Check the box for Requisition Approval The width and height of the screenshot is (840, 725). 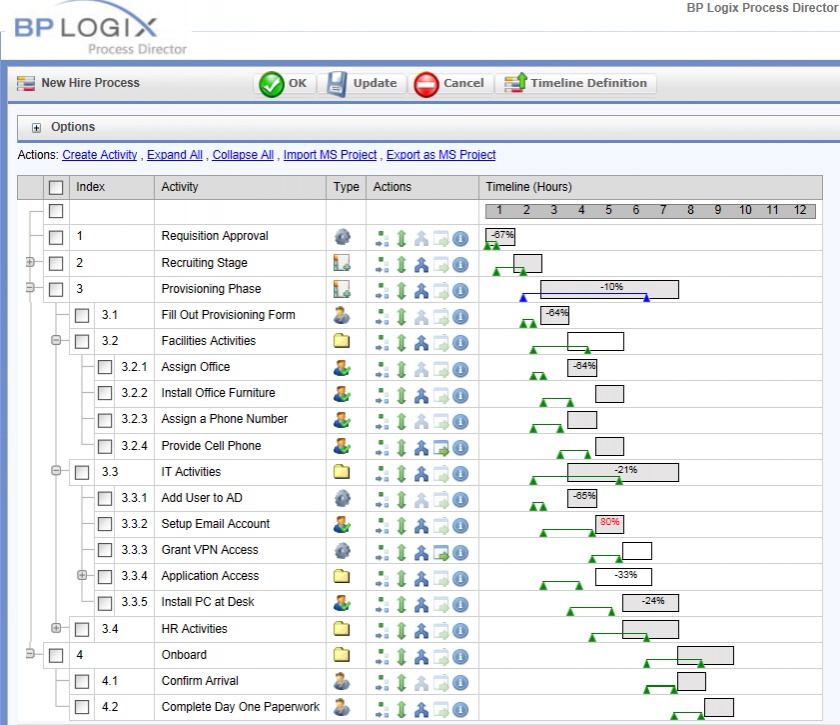[56, 237]
